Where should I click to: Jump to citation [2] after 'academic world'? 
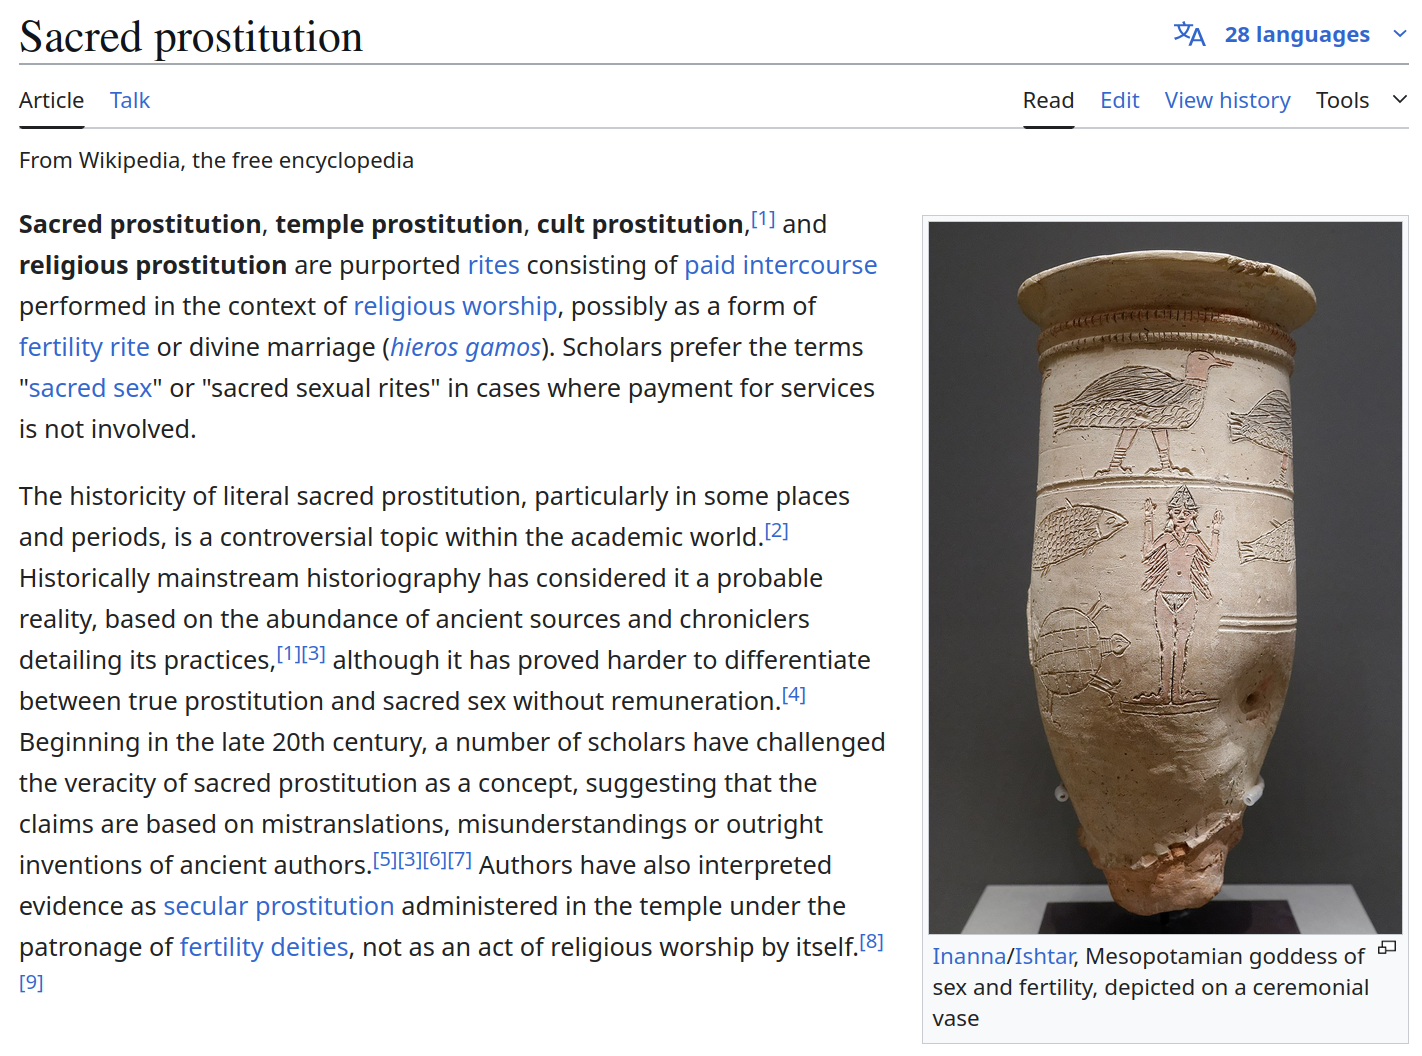coord(776,531)
